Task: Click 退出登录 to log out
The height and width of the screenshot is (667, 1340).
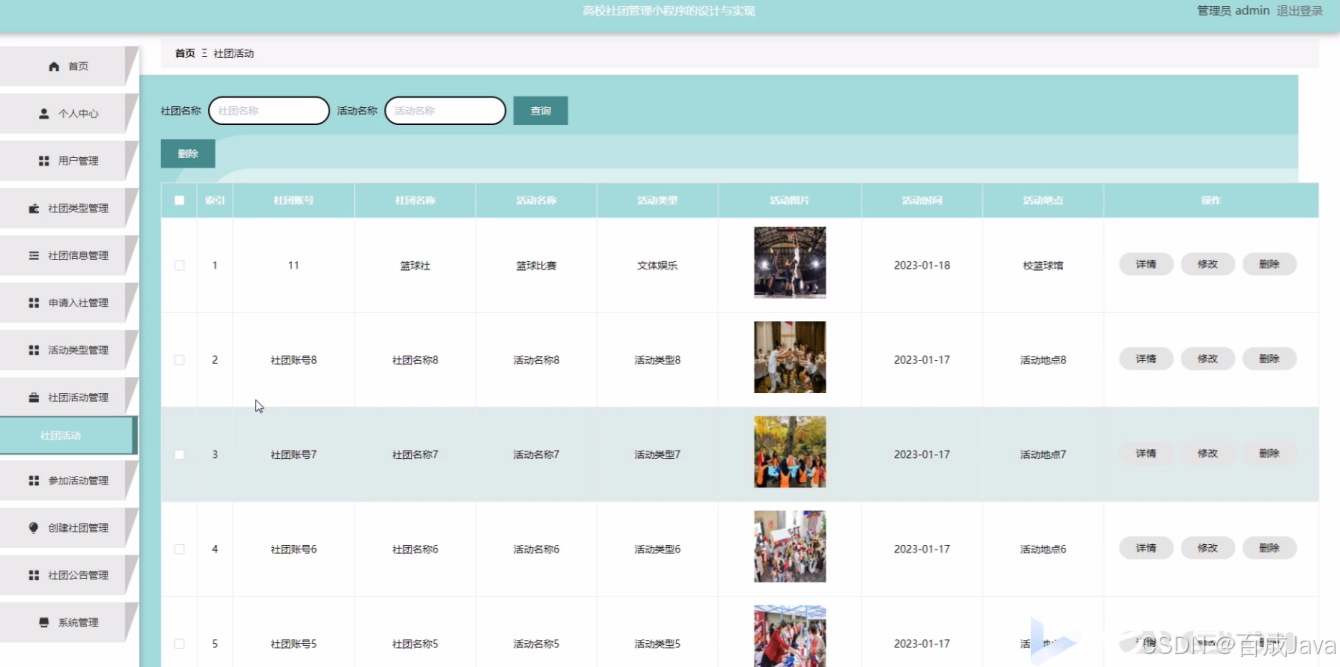Action: pos(1300,11)
